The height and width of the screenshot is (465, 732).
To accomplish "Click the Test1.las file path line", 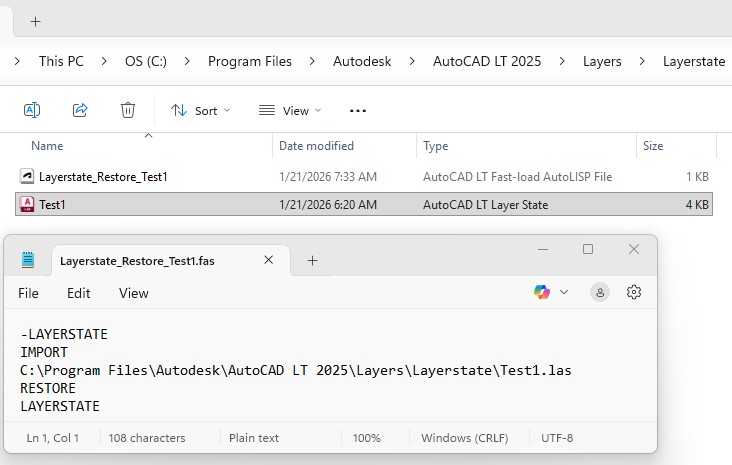I will pos(296,370).
